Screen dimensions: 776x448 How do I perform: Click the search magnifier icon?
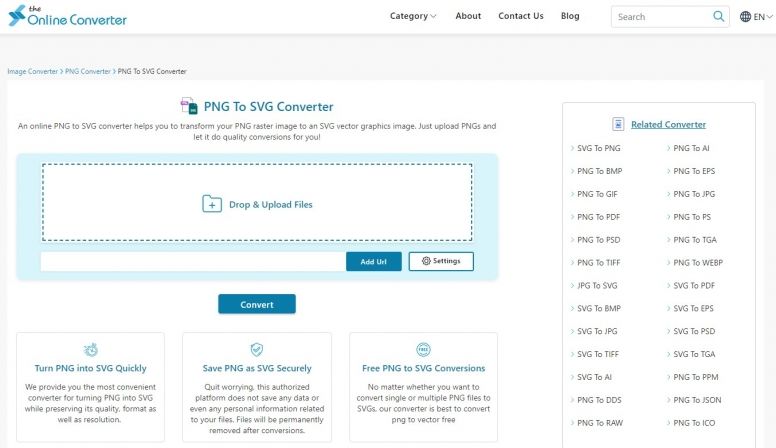[x=718, y=16]
